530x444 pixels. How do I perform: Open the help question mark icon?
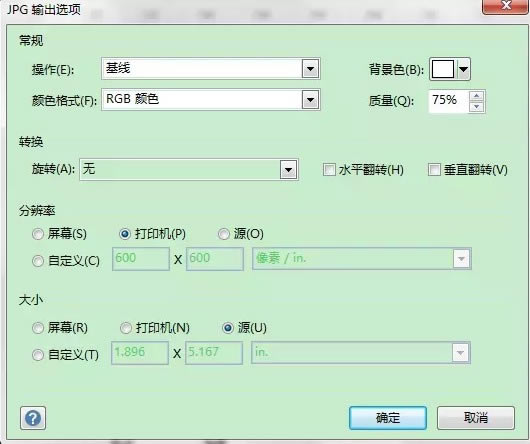pos(33,418)
